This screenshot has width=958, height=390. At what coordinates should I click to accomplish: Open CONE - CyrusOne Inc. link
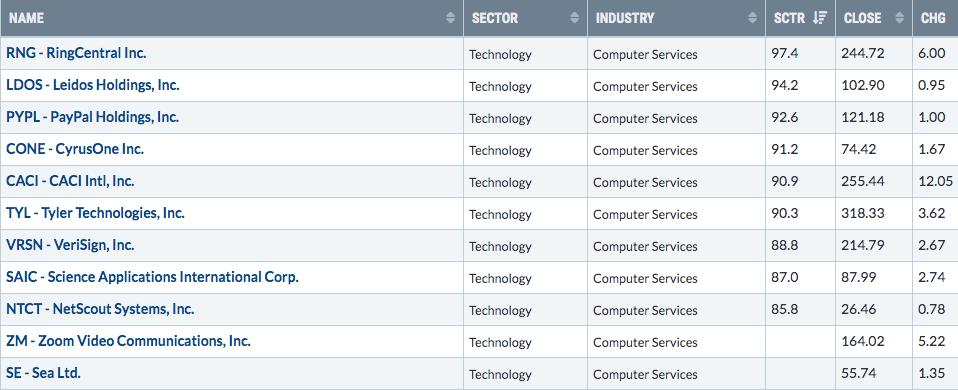[75, 149]
